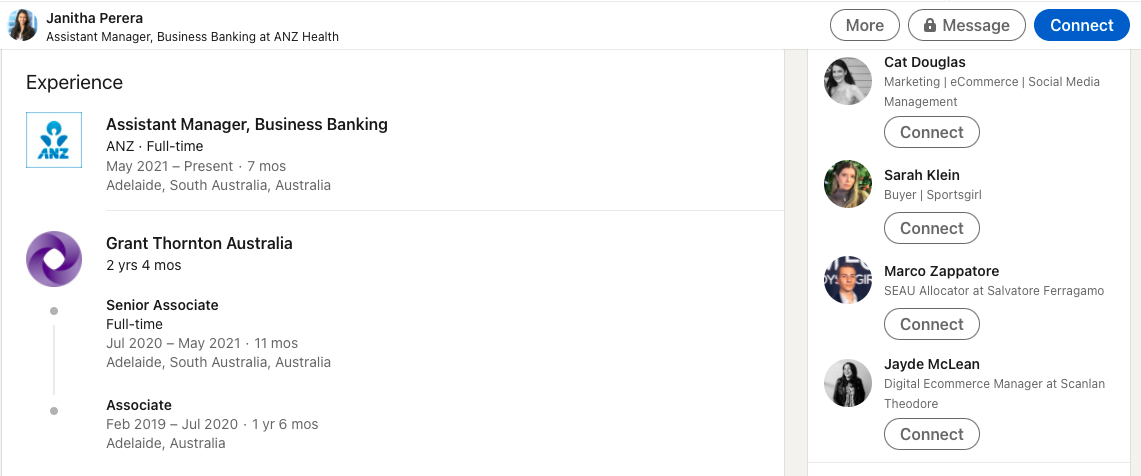Open Grant Thornton Australia company link
The width and height of the screenshot is (1141, 476).
[199, 243]
